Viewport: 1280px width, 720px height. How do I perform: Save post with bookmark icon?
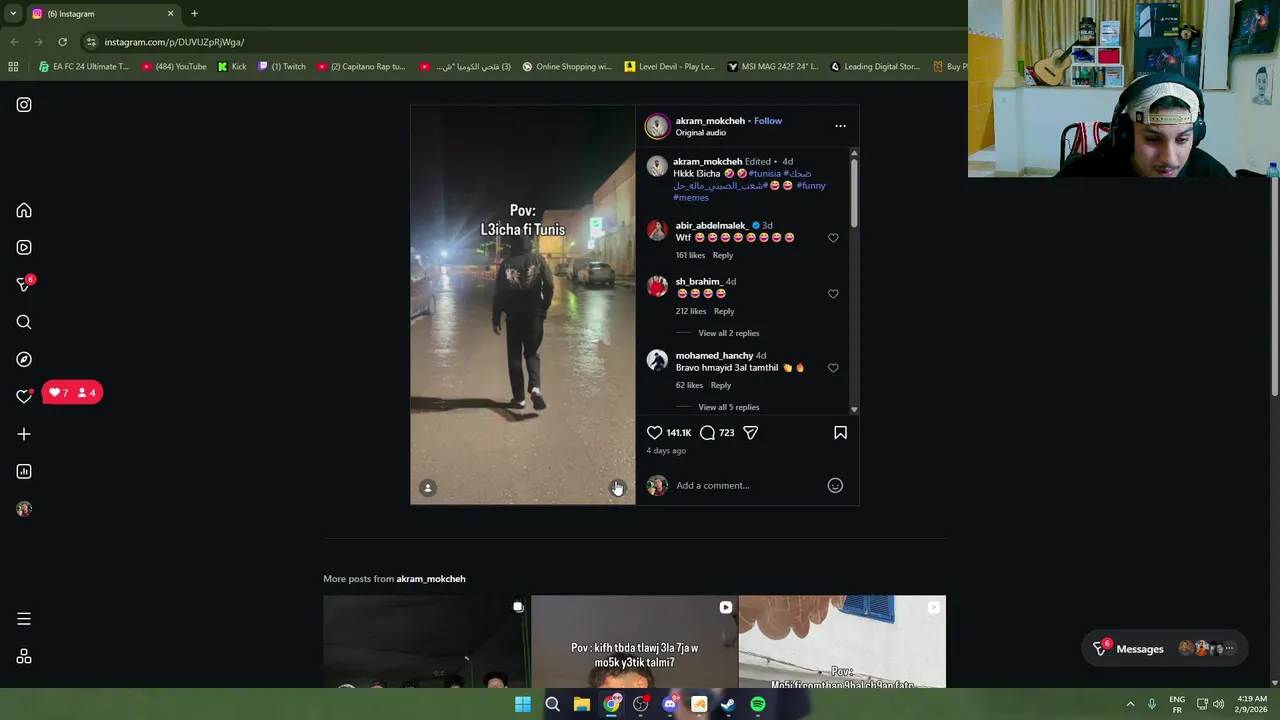pyautogui.click(x=840, y=432)
